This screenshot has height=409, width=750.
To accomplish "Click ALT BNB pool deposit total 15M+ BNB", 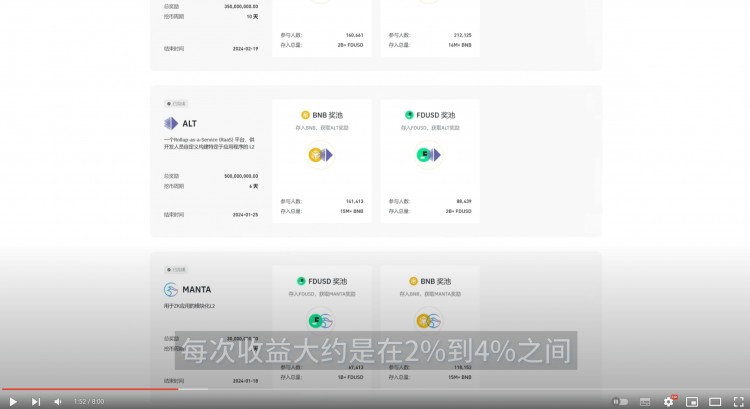I will point(352,211).
